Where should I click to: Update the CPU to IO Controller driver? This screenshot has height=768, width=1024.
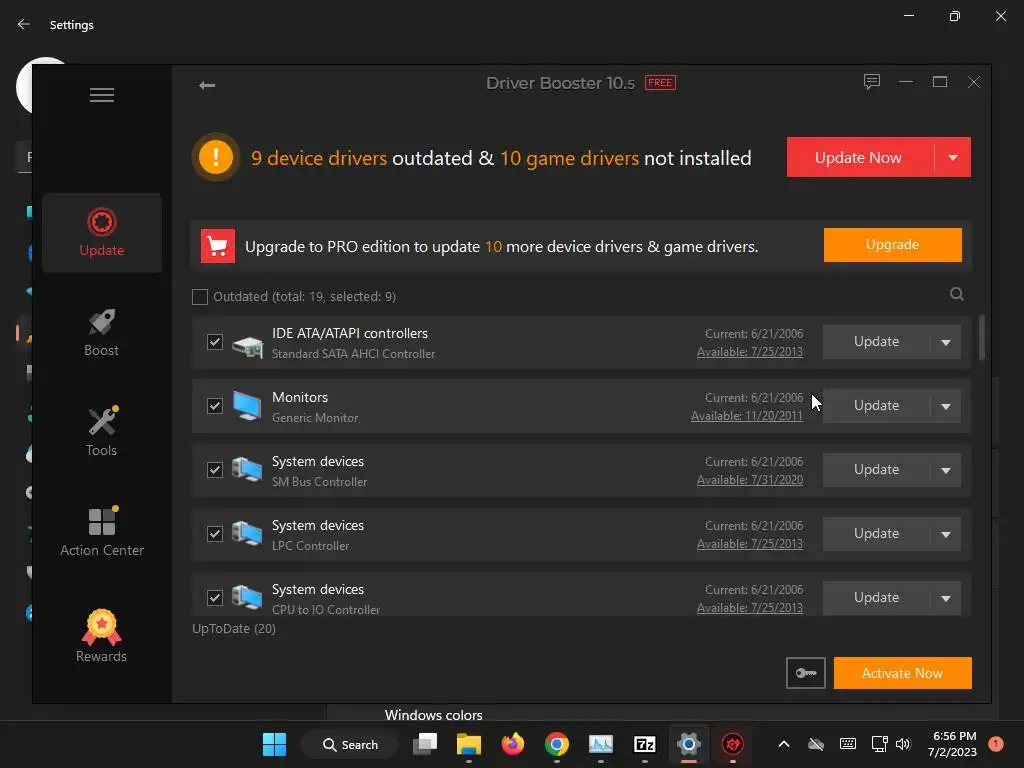click(x=876, y=598)
